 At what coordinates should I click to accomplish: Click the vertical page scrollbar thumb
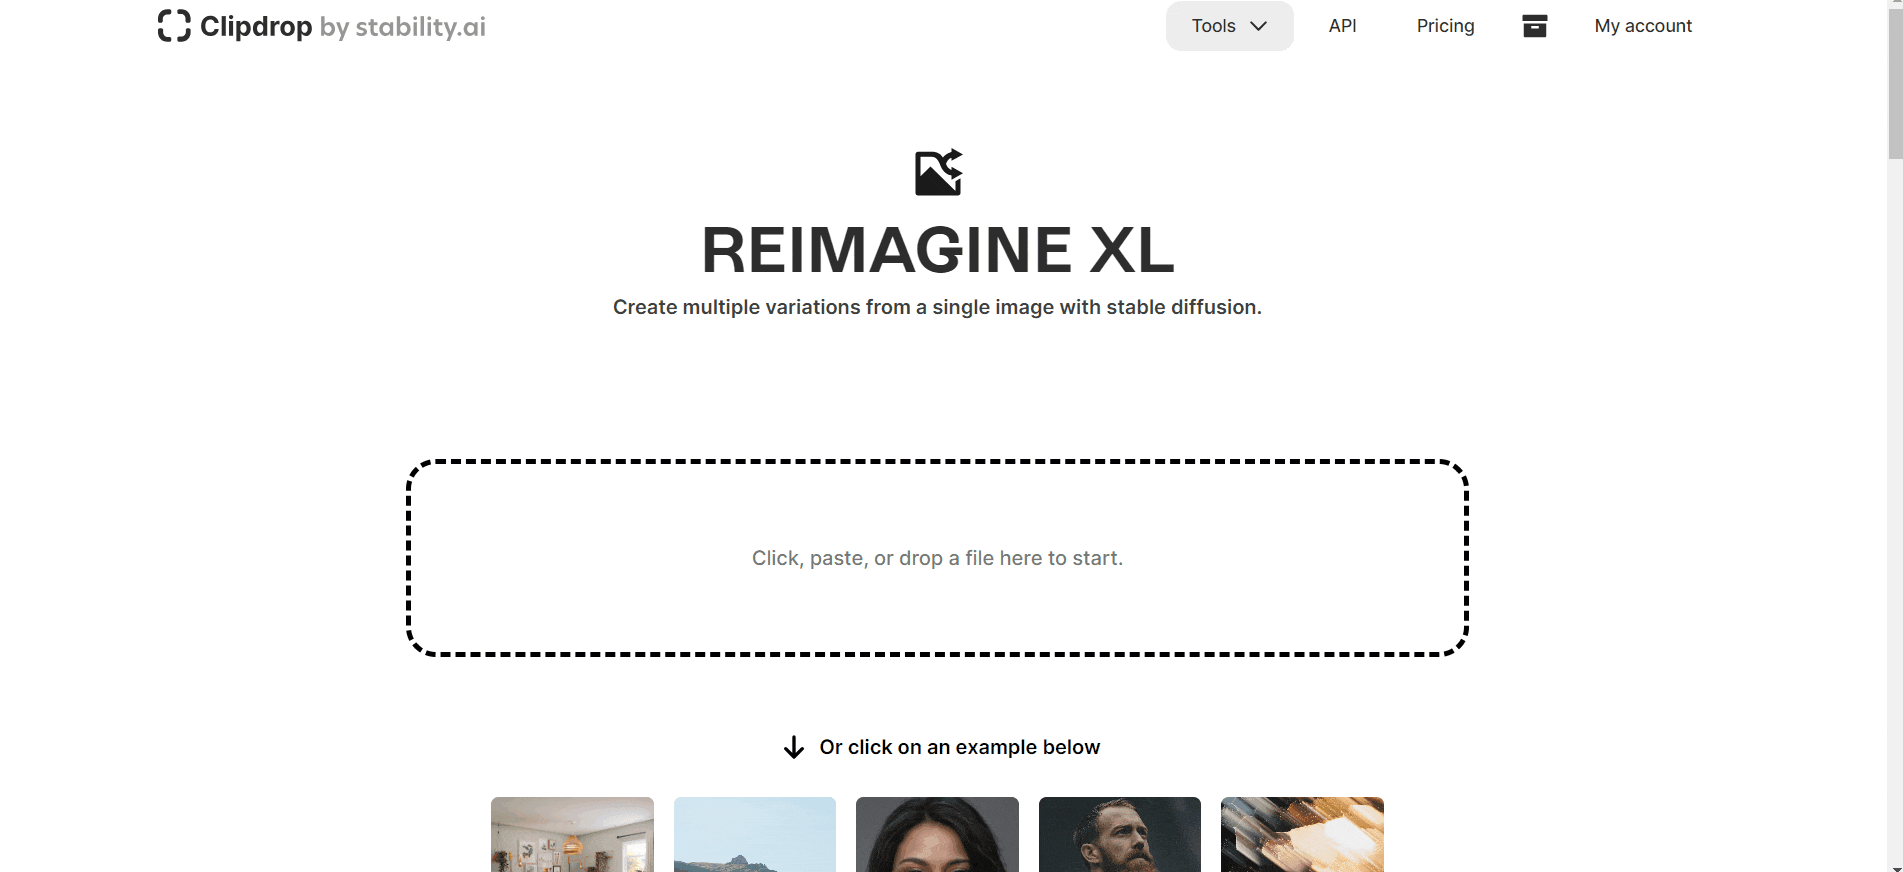(x=1895, y=85)
